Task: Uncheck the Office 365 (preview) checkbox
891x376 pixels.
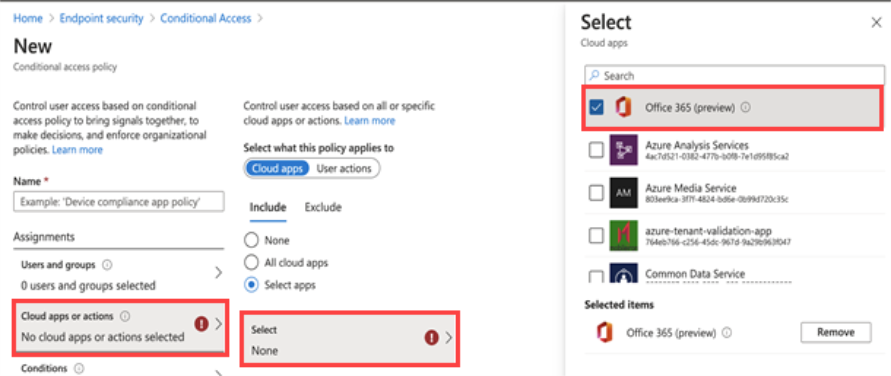Action: point(596,107)
